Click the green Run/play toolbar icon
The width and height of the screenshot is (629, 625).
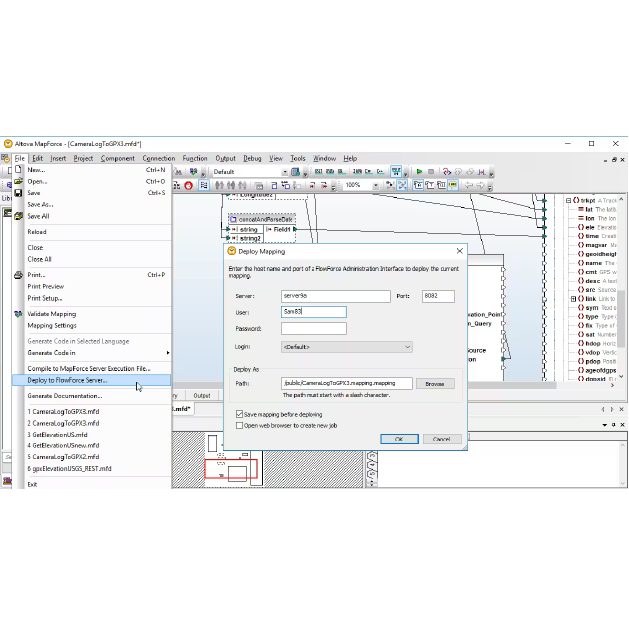point(419,172)
